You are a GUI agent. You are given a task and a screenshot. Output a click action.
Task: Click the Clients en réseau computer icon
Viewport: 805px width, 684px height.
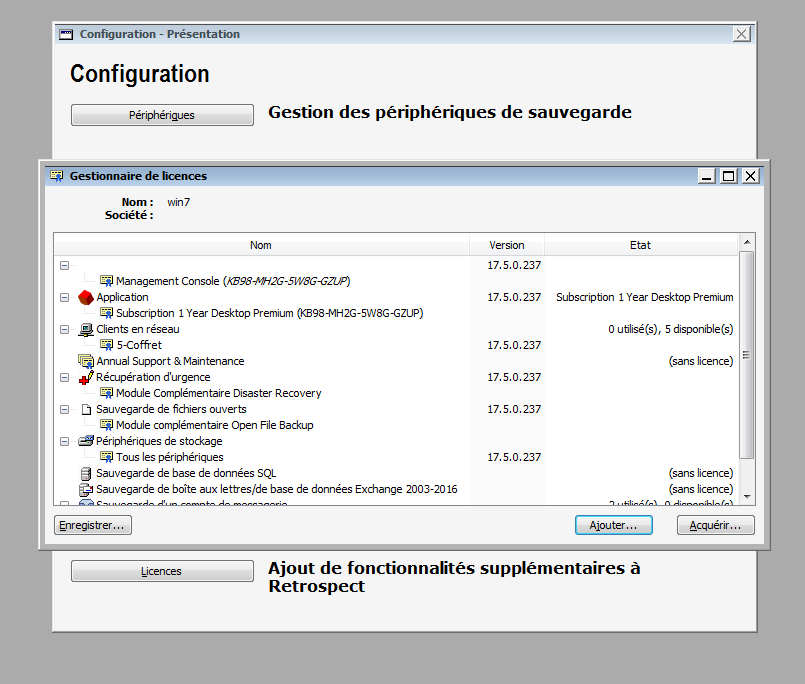85,329
